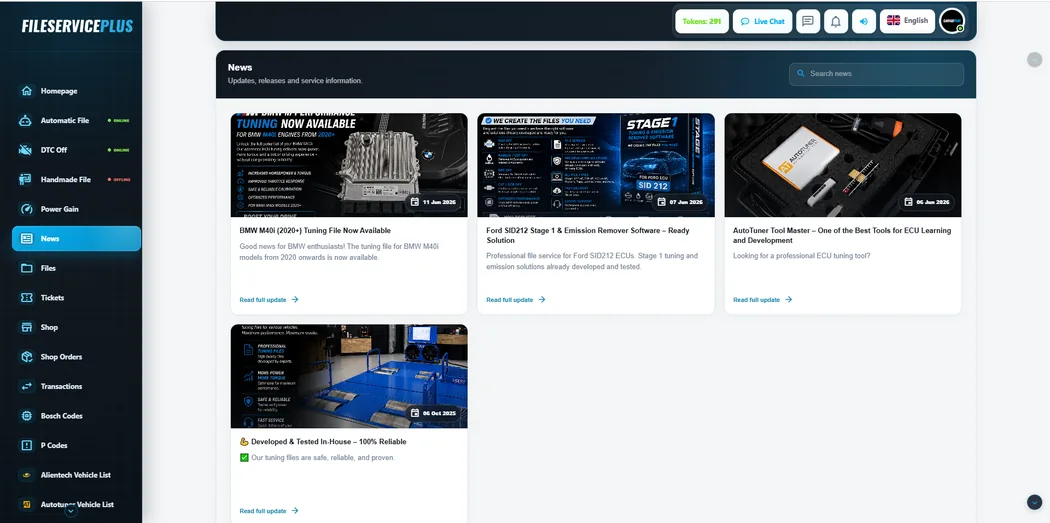The height and width of the screenshot is (523, 1050).
Task: Click the 11 Jun 2026 date badge
Action: (435, 202)
